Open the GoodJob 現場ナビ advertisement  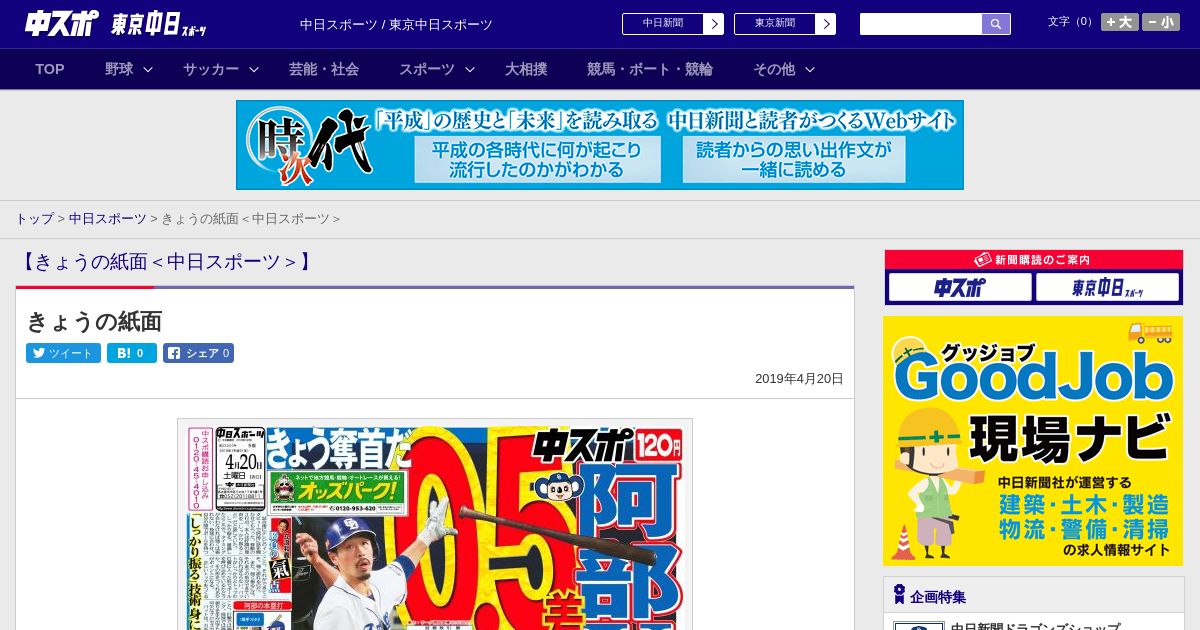click(1033, 441)
